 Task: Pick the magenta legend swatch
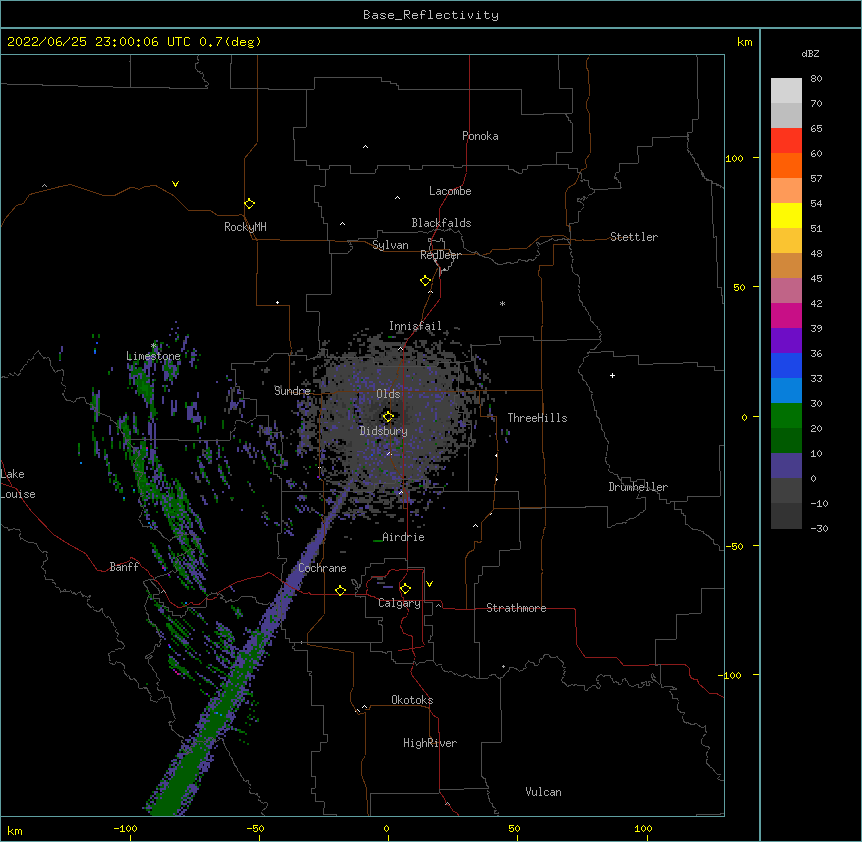pos(786,315)
